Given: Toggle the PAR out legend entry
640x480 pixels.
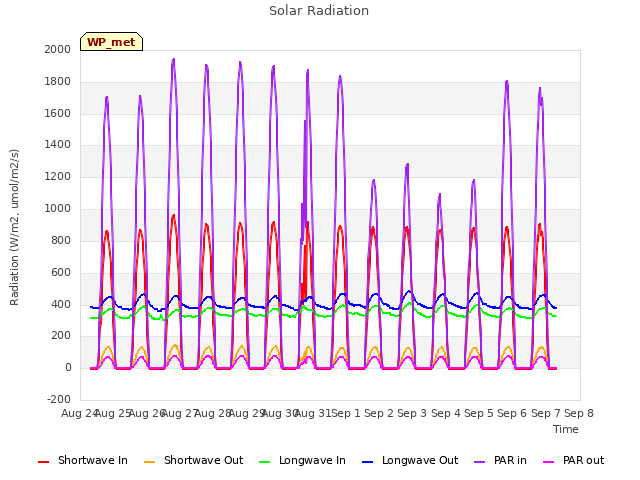Looking at the screenshot, I should [x=573, y=460].
